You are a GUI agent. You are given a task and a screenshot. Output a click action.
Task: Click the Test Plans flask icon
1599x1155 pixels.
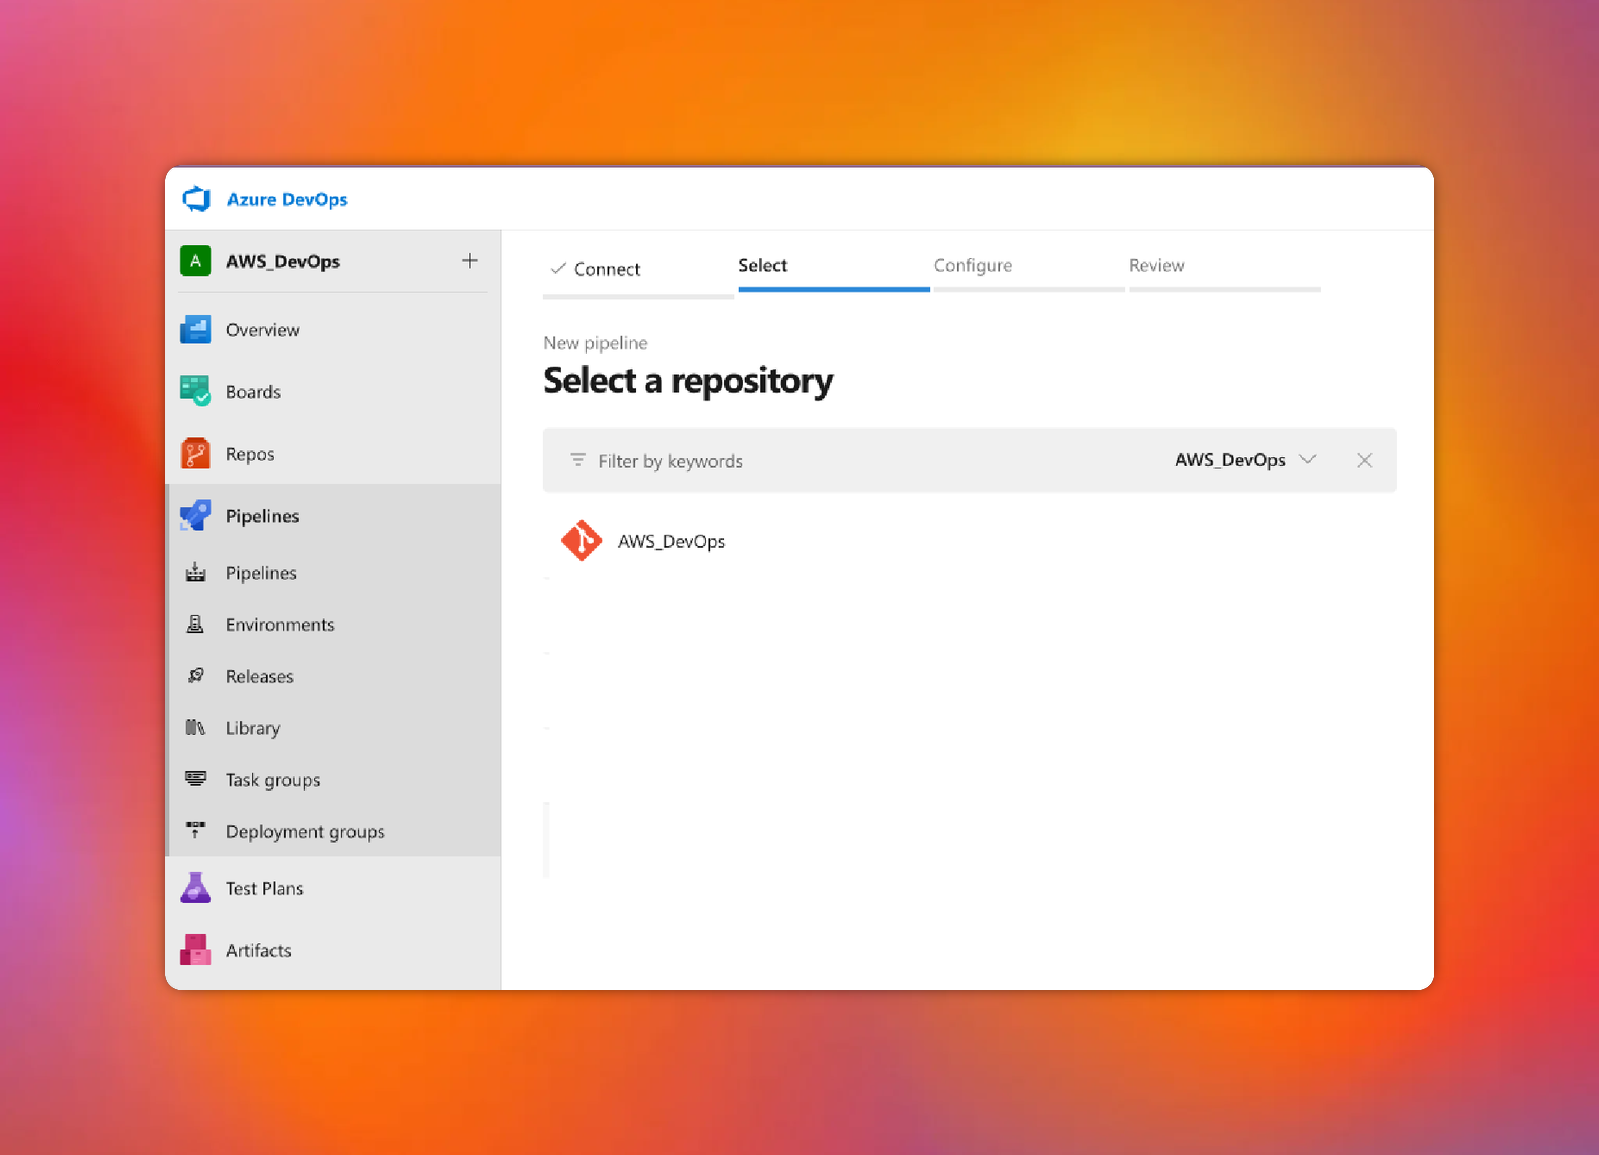[x=195, y=888]
